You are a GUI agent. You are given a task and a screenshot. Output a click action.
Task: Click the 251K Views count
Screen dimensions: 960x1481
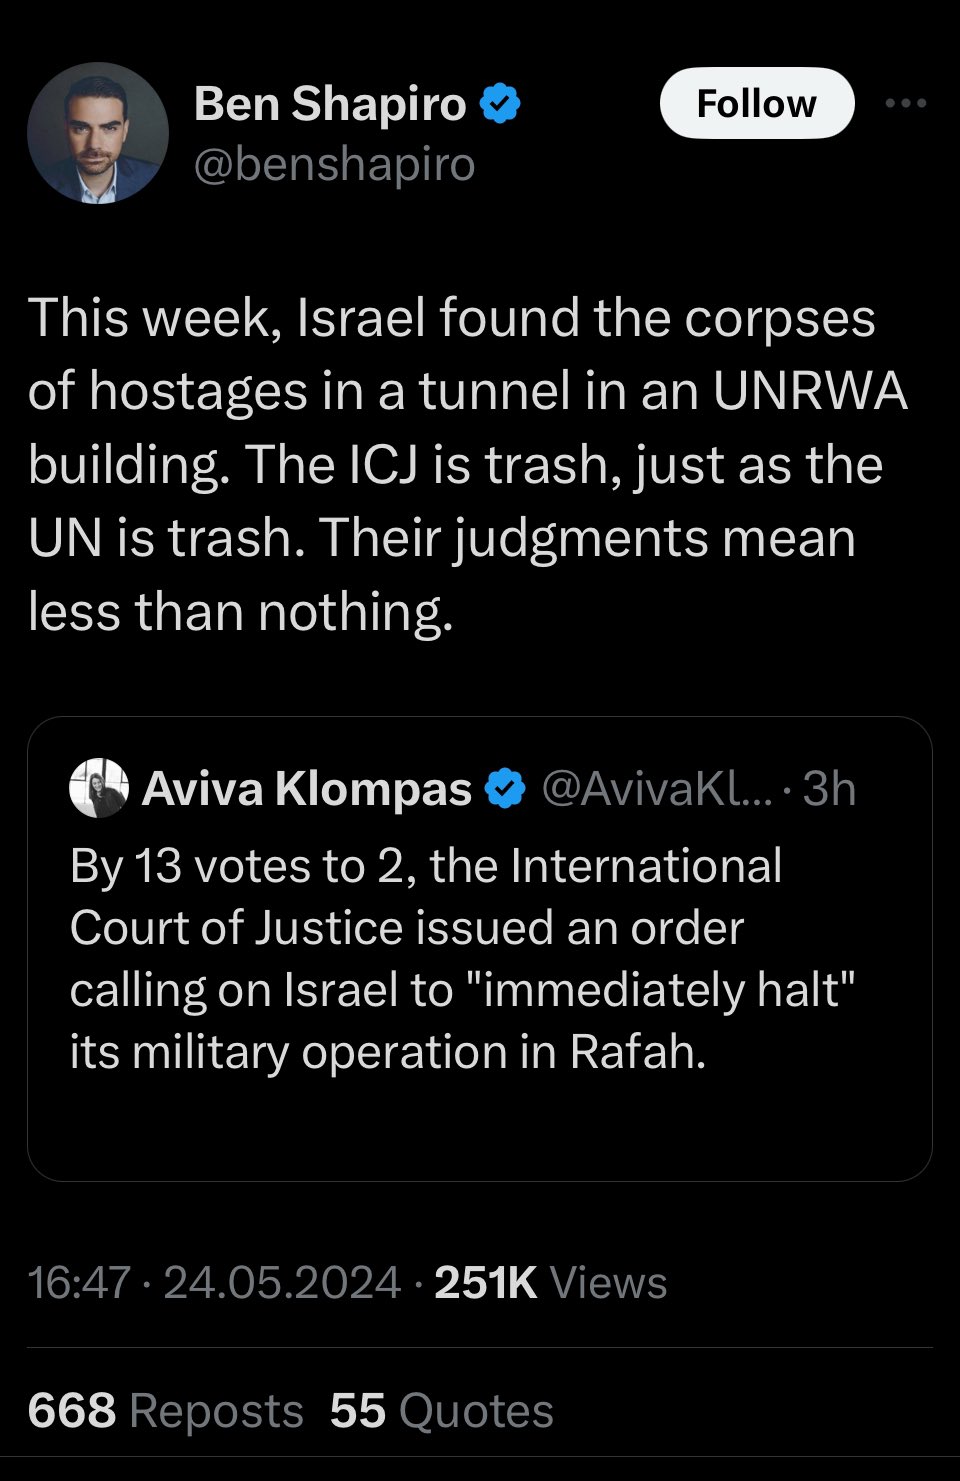[551, 1283]
